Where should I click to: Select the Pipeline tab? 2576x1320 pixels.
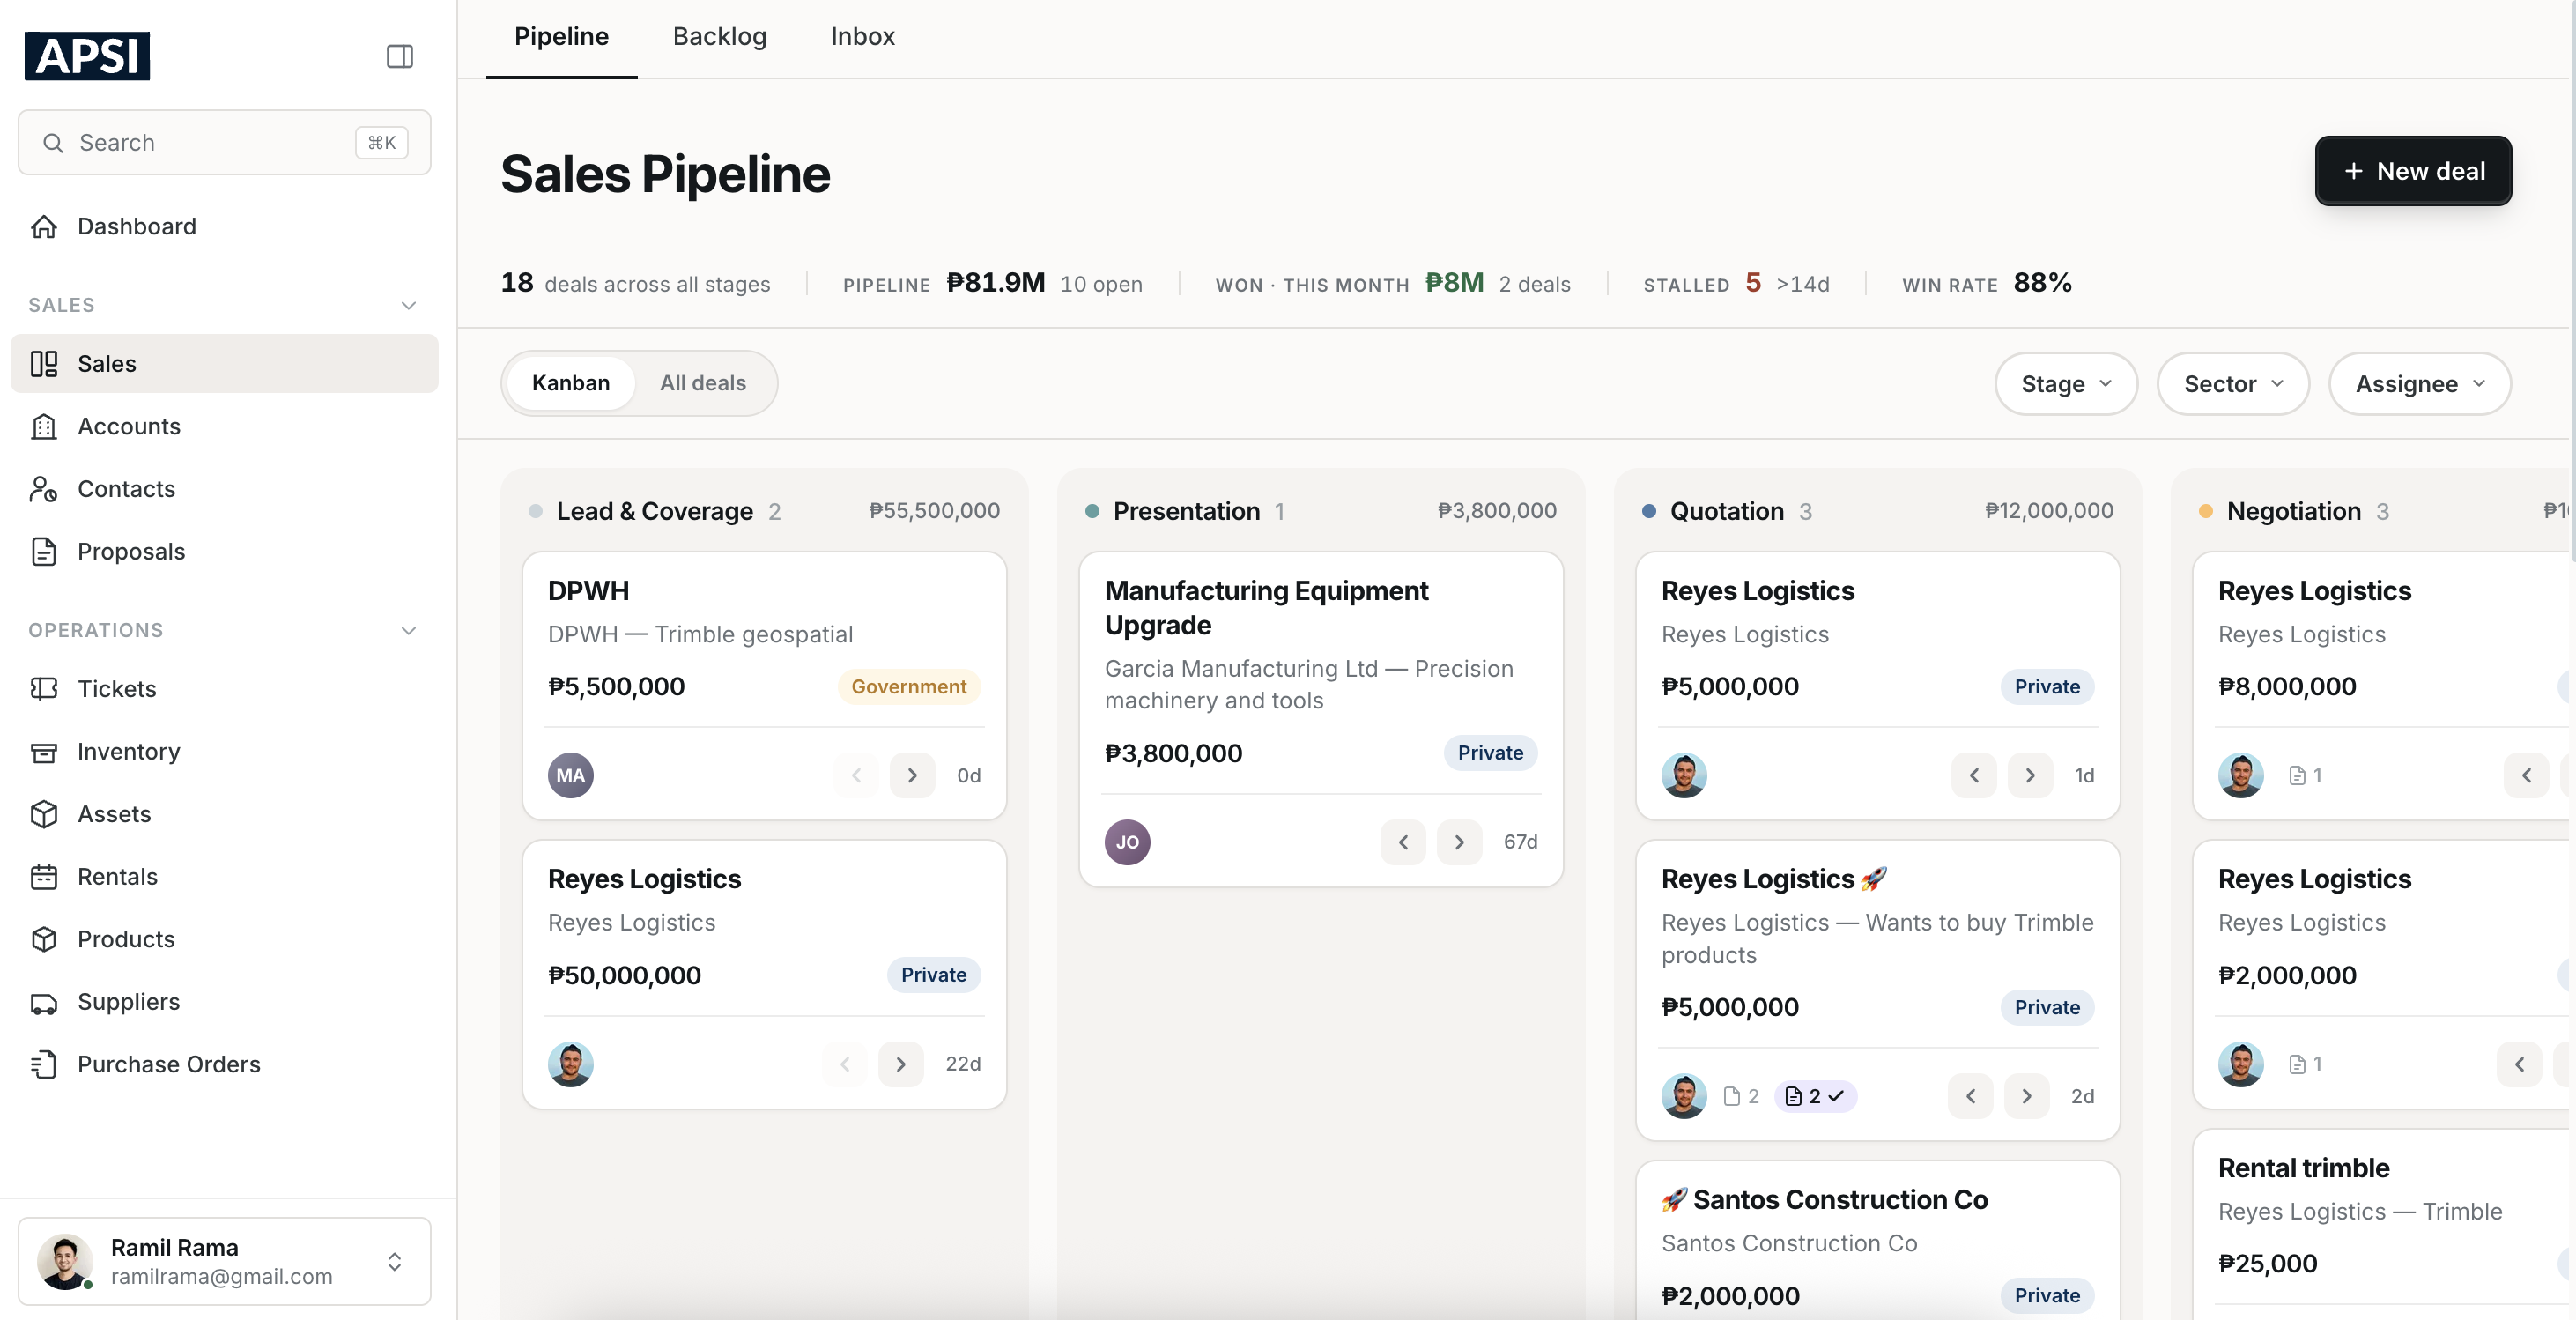(x=561, y=36)
